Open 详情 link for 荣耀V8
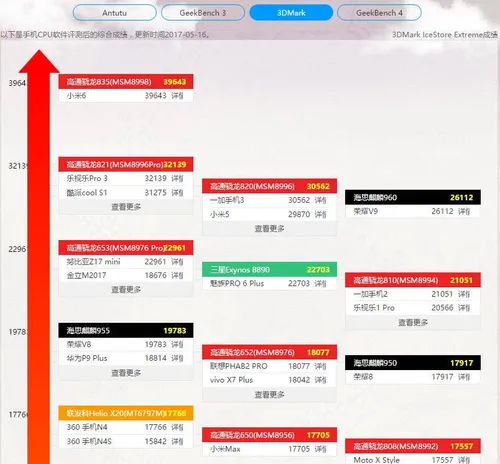Screen dimensions: 500x464 point(177,344)
